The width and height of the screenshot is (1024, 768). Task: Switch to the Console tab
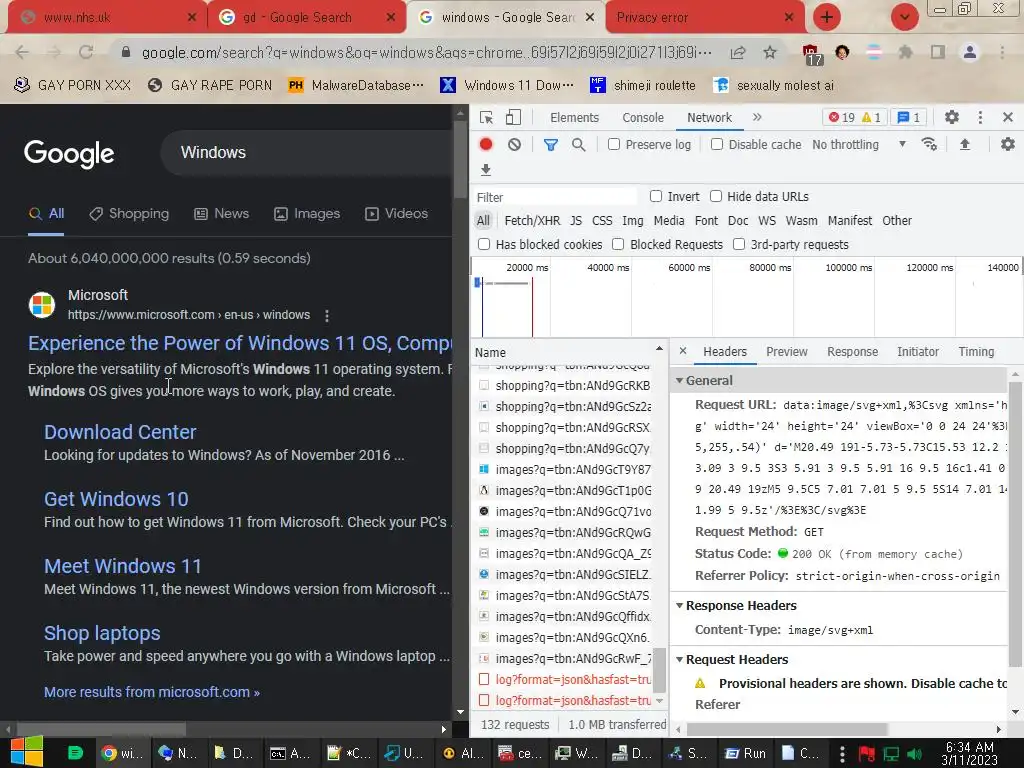pyautogui.click(x=643, y=118)
